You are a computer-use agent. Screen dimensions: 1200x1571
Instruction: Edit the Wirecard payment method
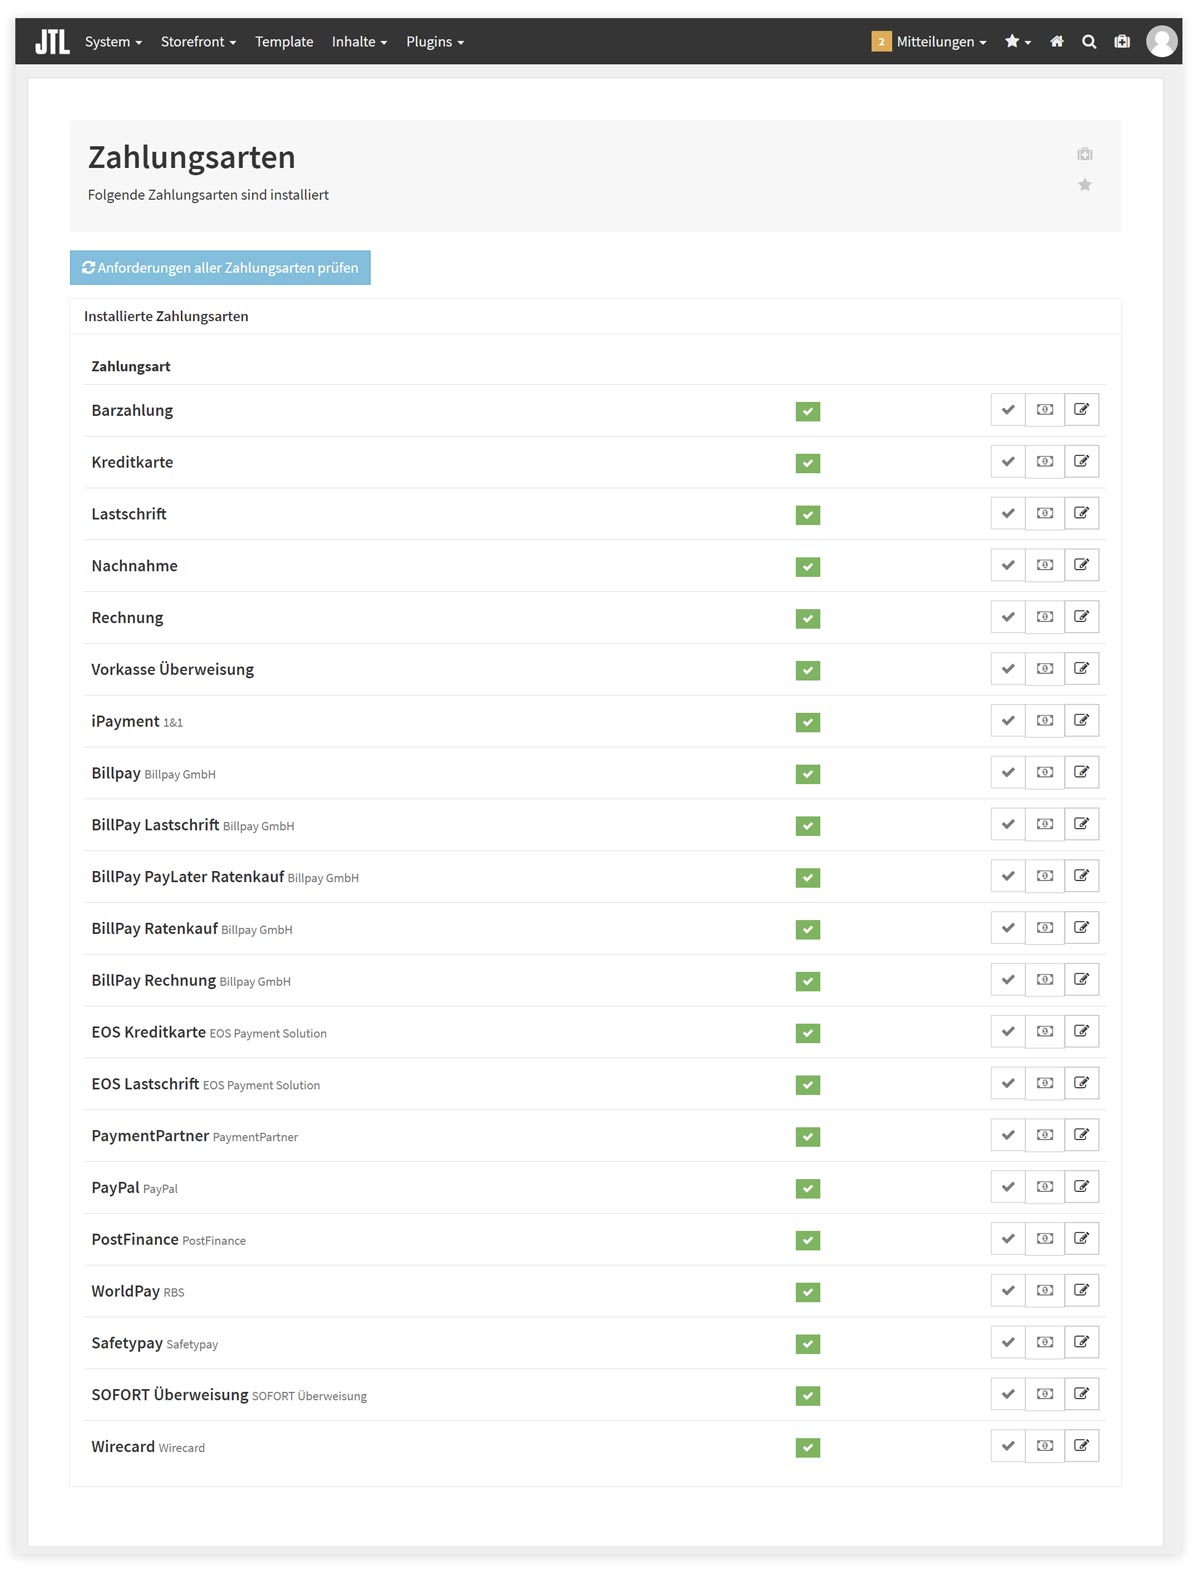pos(1081,1446)
